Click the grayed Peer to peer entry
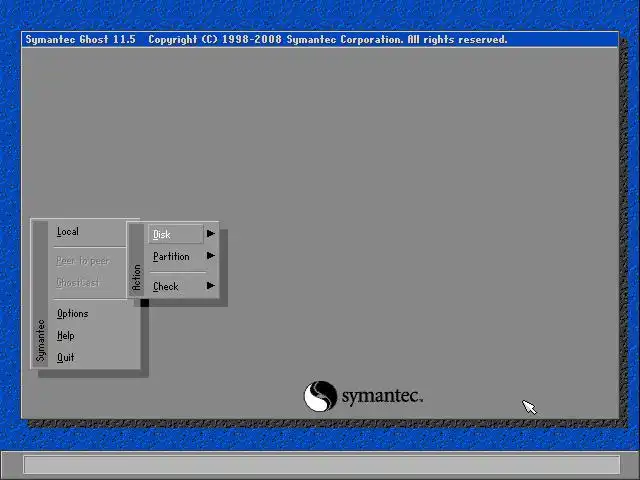This screenshot has height=480, width=640. 83,261
